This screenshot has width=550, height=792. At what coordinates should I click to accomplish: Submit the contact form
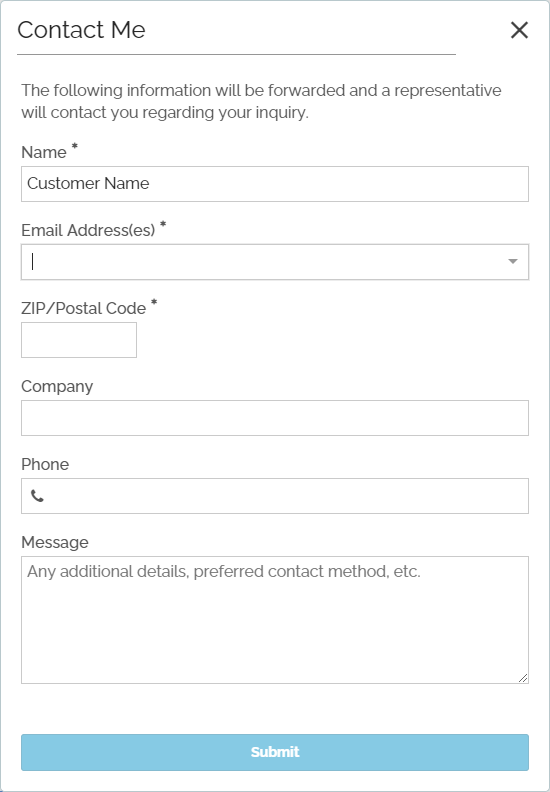coord(275,752)
